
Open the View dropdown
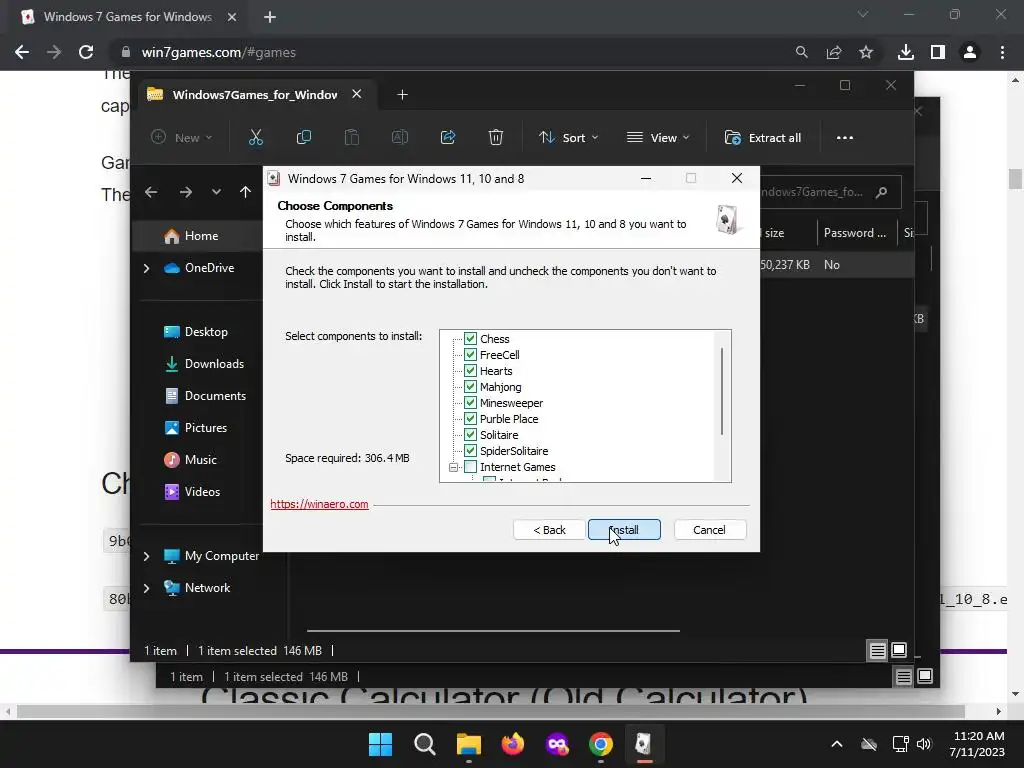pyautogui.click(x=658, y=138)
